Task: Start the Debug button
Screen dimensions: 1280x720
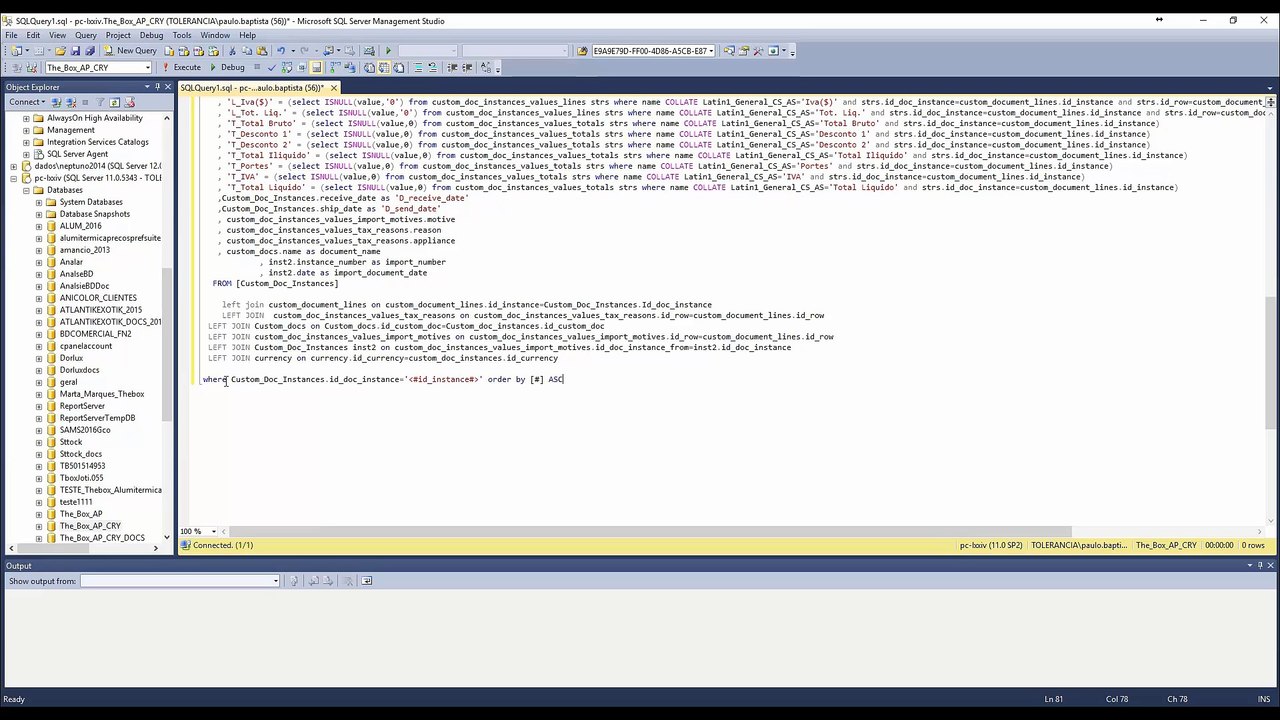Action: pyautogui.click(x=226, y=67)
